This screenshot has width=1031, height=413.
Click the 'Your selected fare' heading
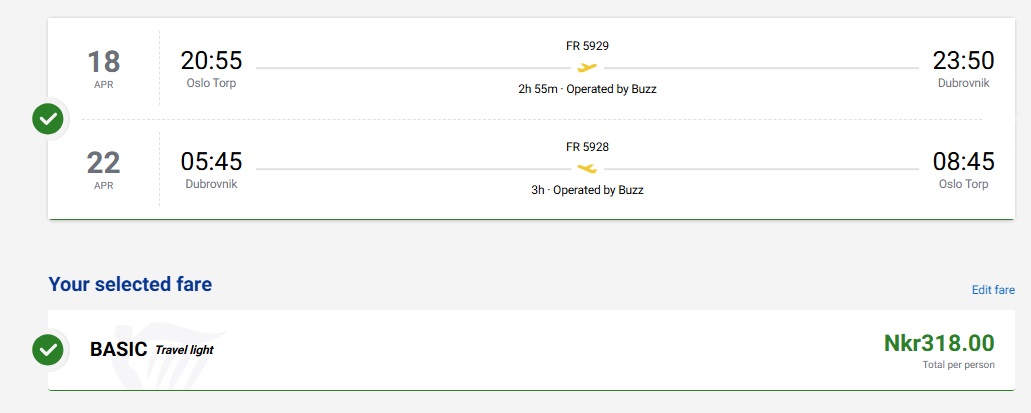[x=130, y=284]
